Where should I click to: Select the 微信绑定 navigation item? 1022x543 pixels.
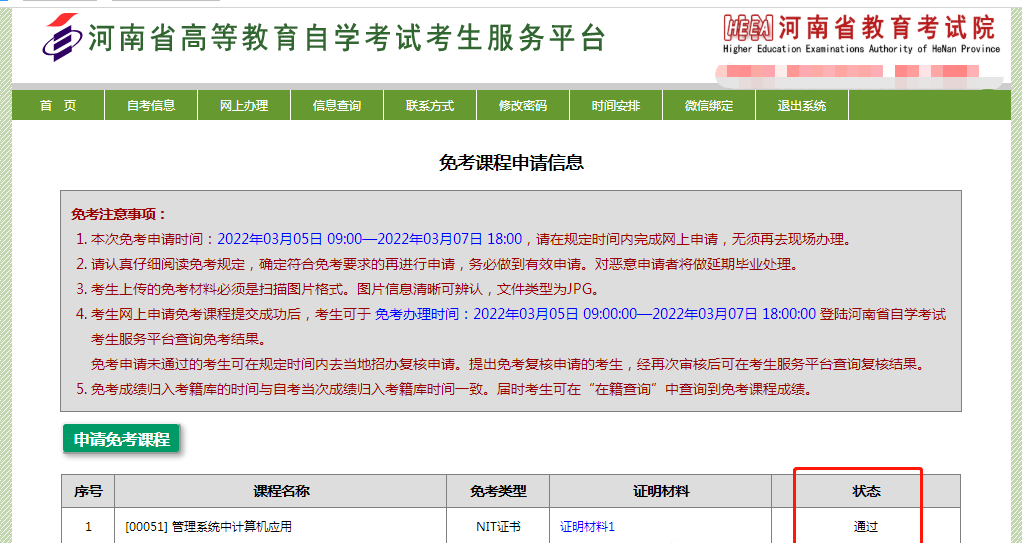pos(709,106)
